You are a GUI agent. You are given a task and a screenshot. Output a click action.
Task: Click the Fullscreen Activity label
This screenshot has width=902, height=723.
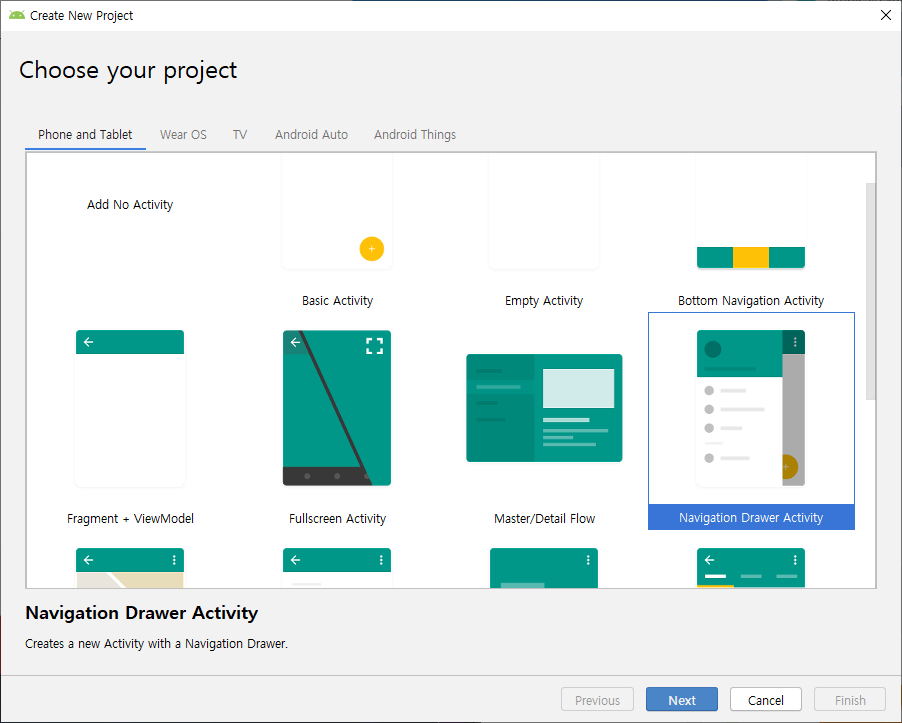(x=337, y=519)
